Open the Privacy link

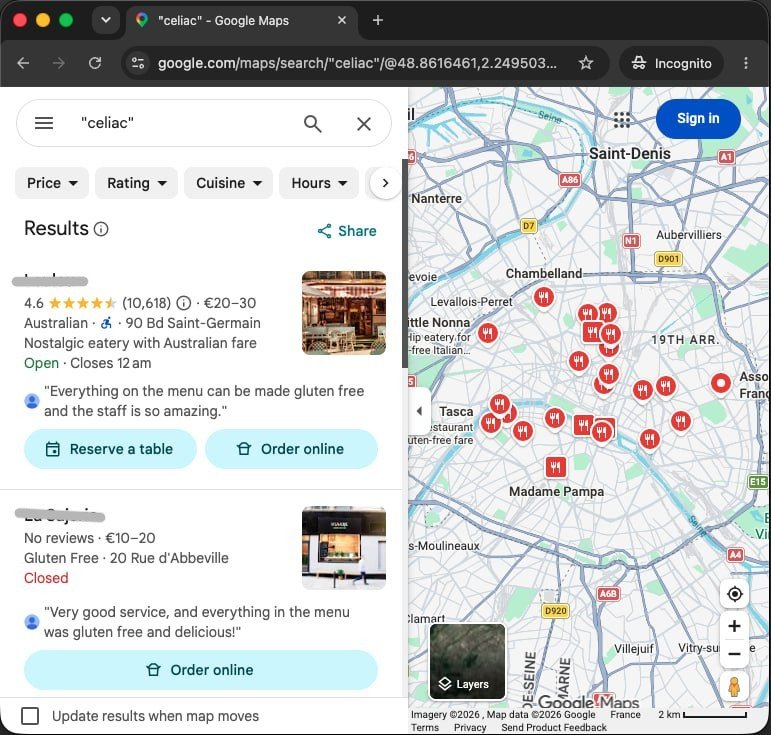pyautogui.click(x=470, y=727)
